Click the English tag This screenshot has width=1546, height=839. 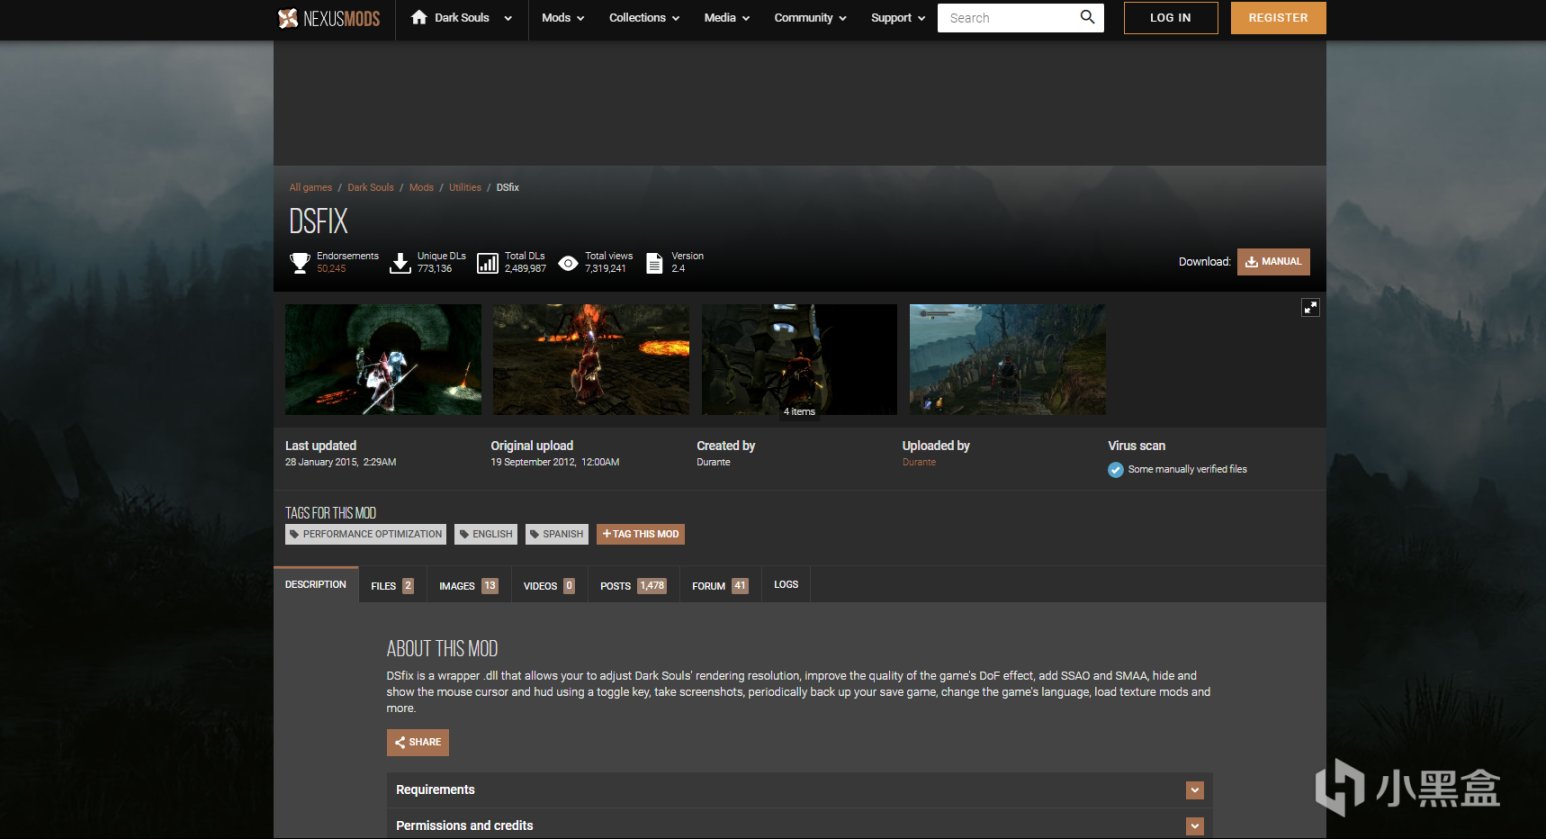(486, 534)
